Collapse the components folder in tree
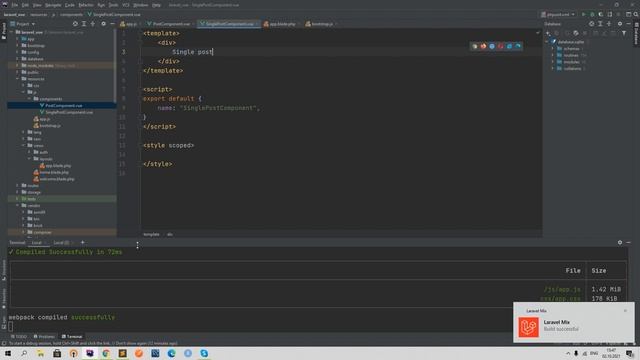Screen dimensions: 640x360 [29, 99]
